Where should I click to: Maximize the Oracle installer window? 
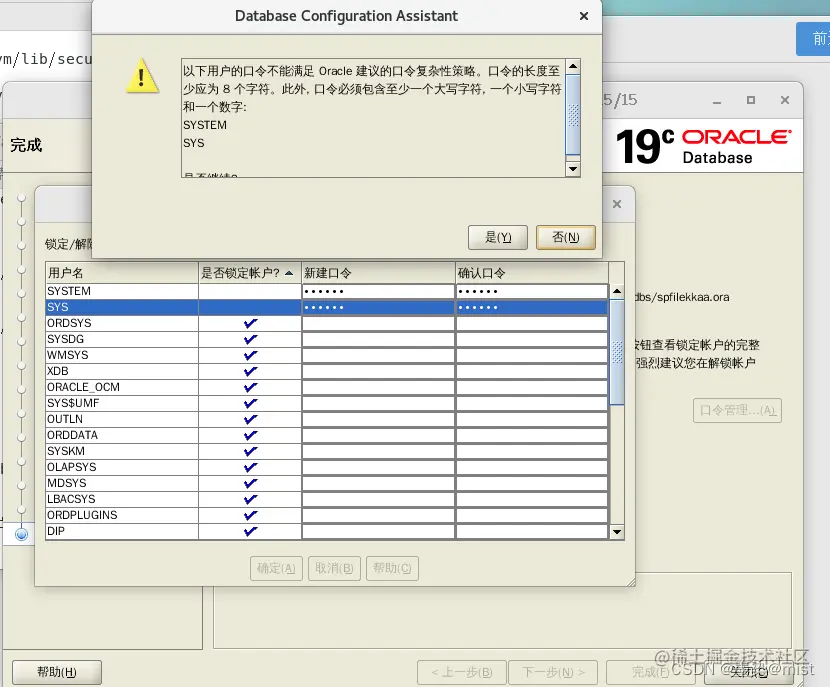[751, 100]
